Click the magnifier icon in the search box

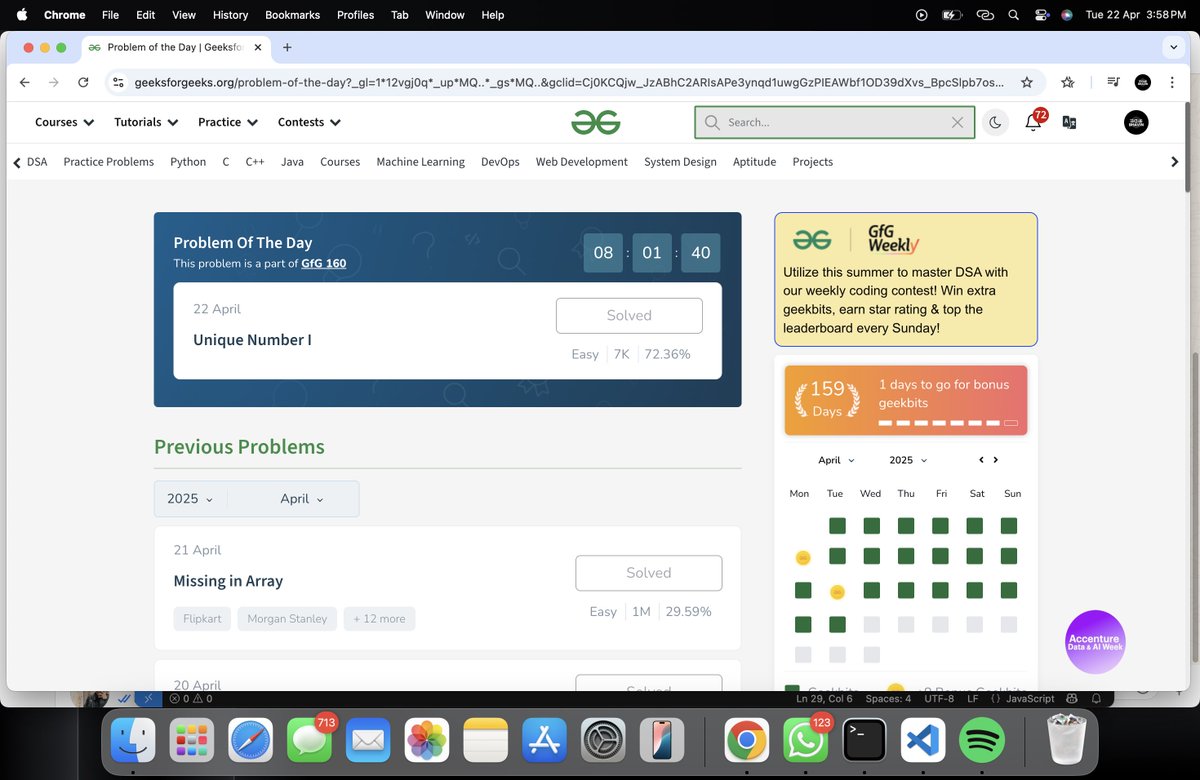[712, 122]
